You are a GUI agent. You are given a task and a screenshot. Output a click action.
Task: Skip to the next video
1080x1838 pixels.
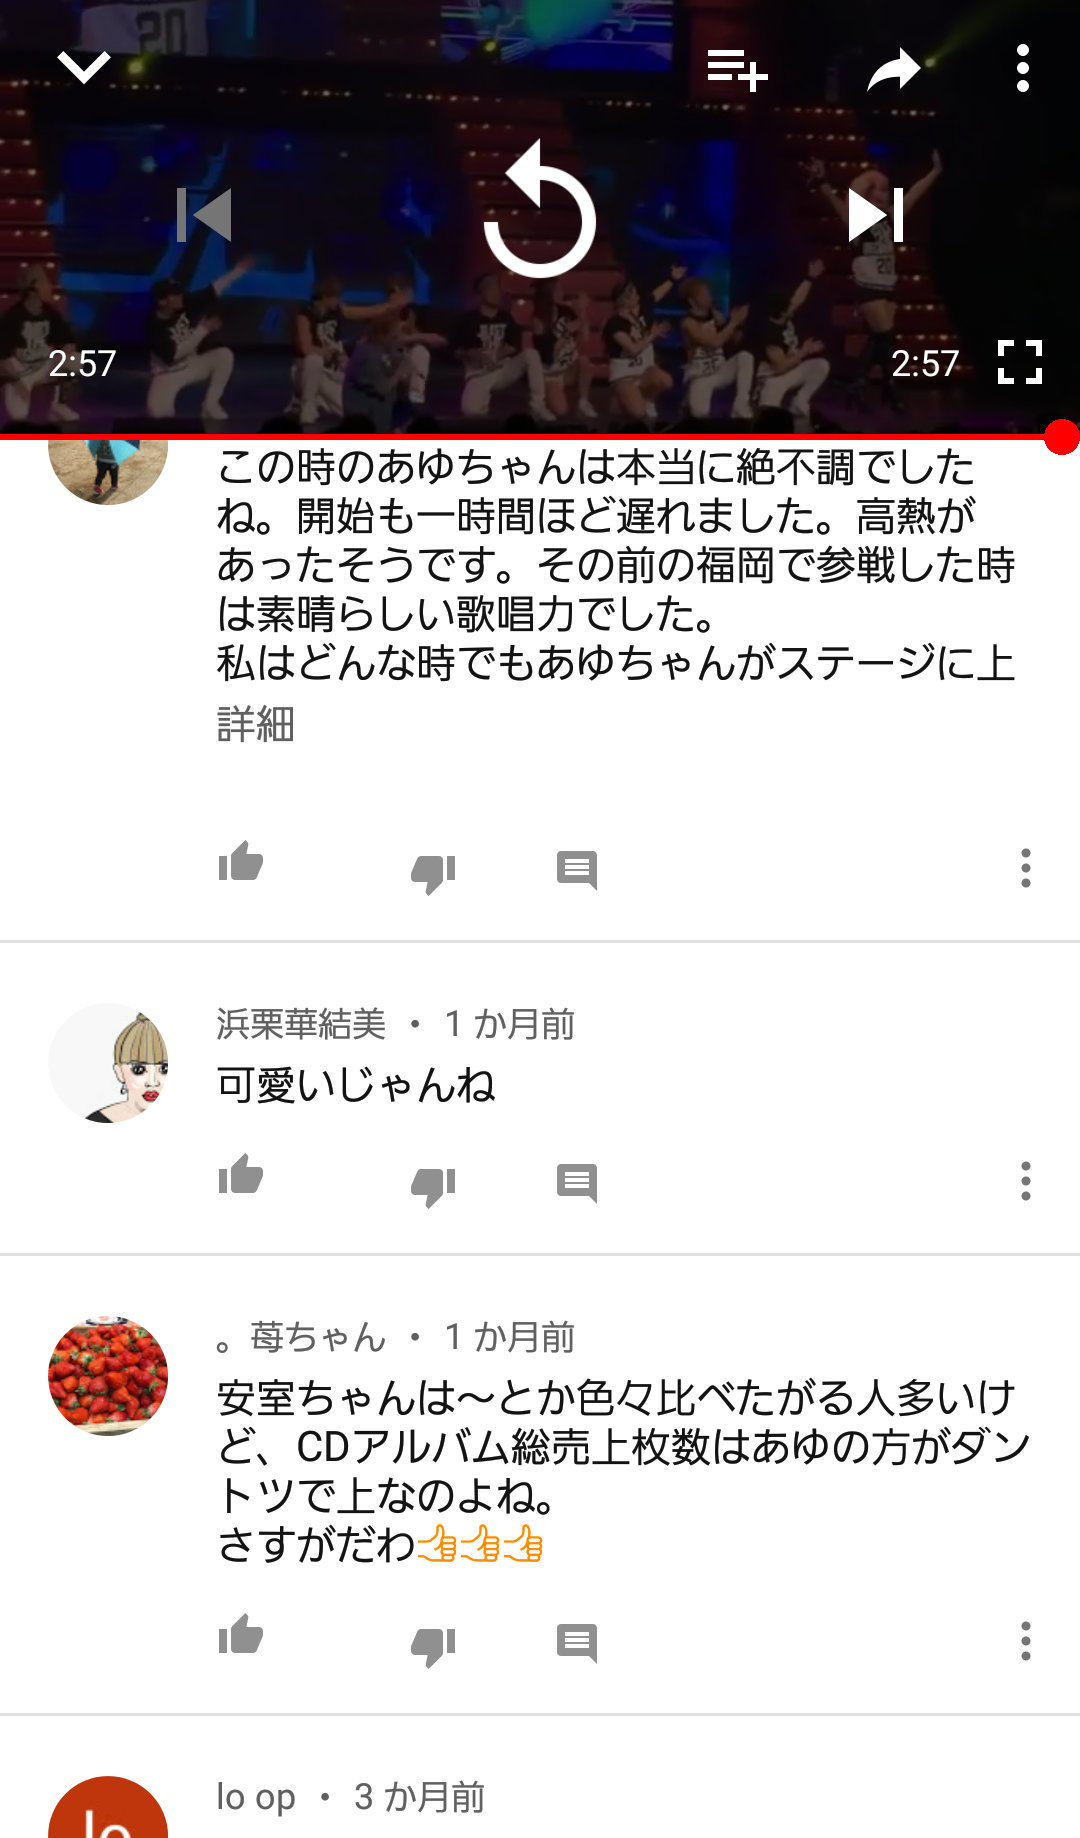coord(876,215)
